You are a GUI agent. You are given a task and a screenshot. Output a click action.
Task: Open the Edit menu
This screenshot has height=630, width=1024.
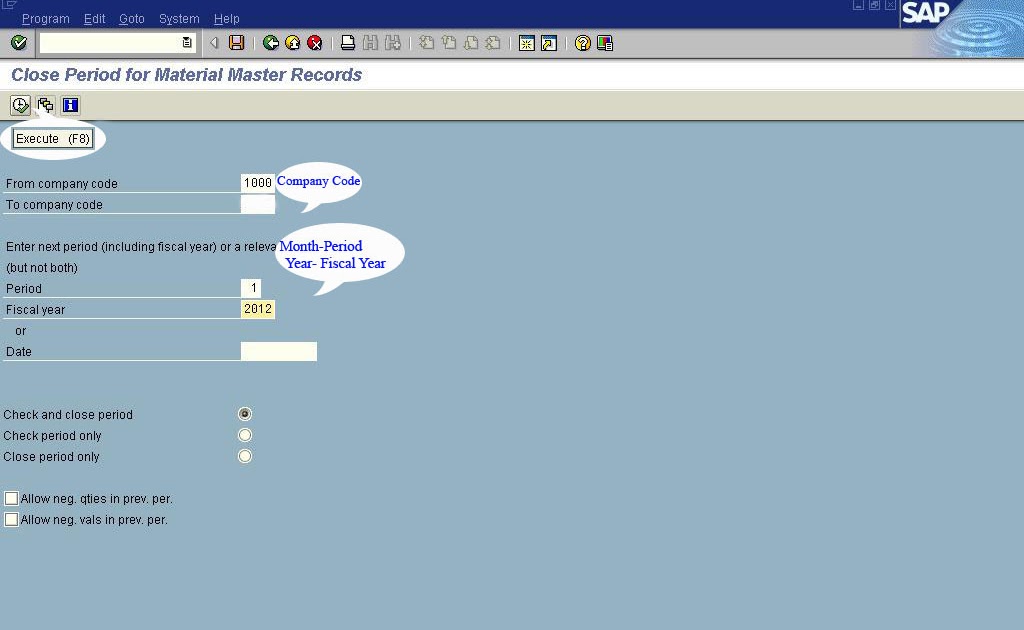coord(95,19)
